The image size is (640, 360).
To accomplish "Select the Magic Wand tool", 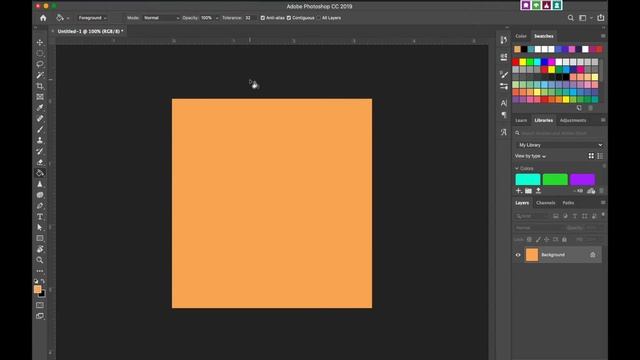I will click(40, 75).
